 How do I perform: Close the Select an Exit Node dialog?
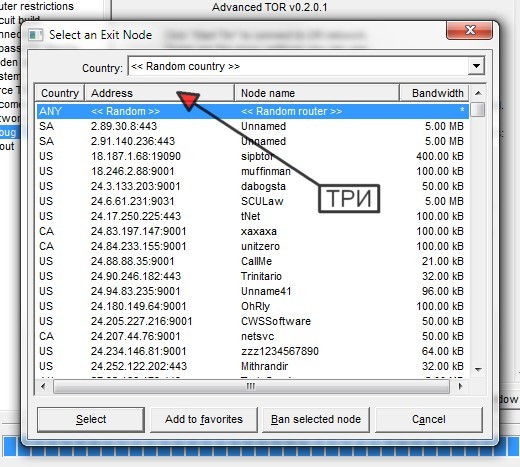[469, 30]
